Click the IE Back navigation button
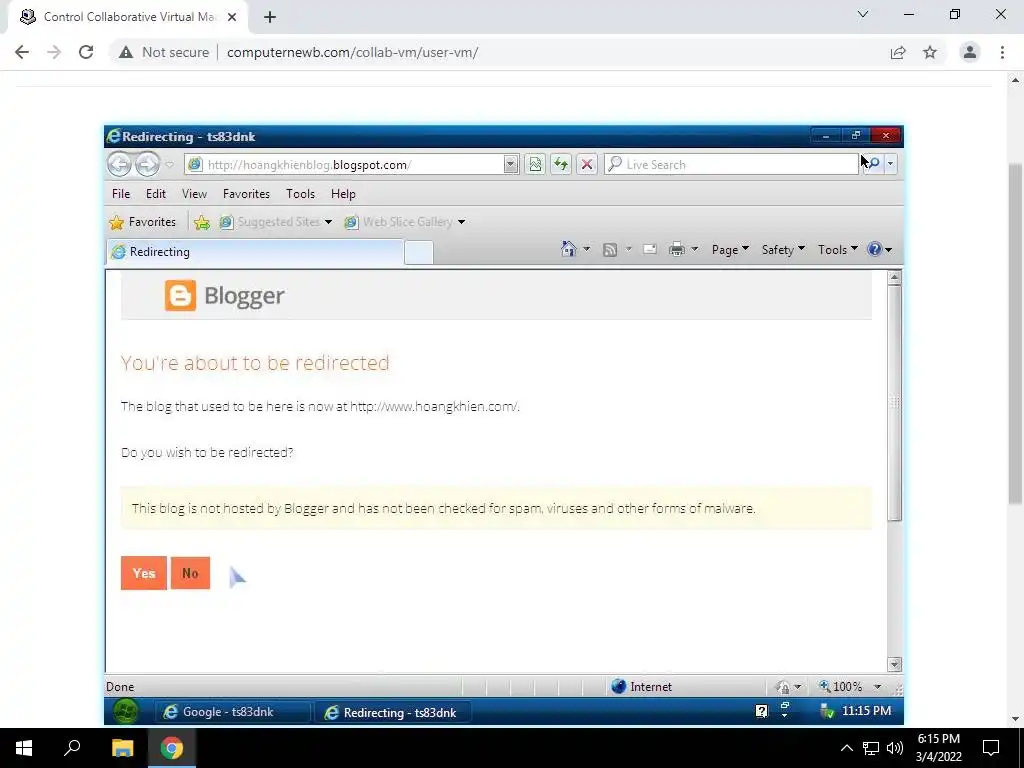Image resolution: width=1024 pixels, height=768 pixels. click(120, 164)
